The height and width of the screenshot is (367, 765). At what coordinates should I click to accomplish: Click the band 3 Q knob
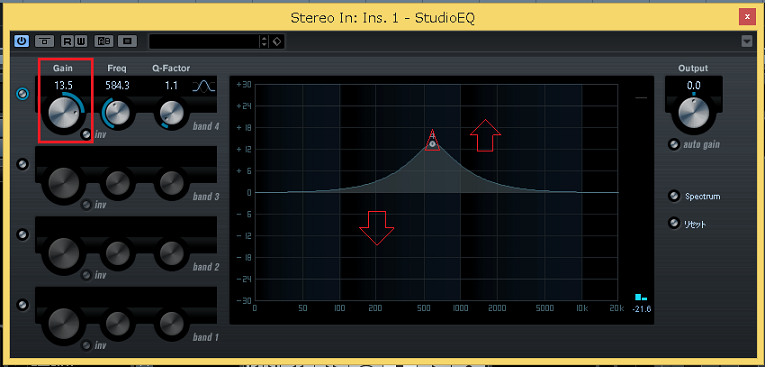tap(171, 183)
